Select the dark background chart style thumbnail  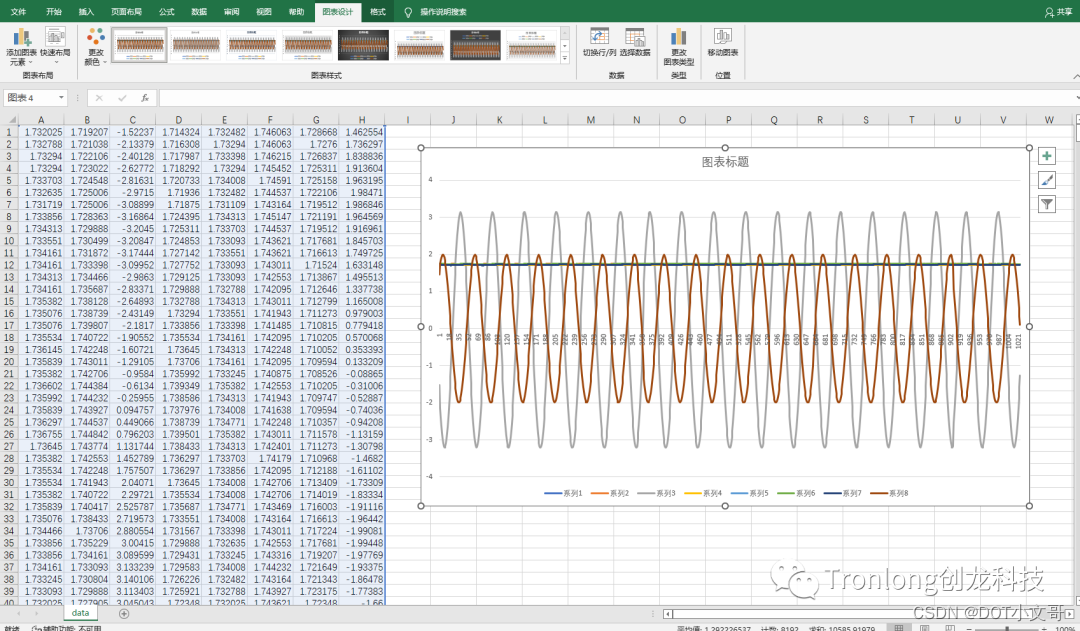pyautogui.click(x=363, y=45)
